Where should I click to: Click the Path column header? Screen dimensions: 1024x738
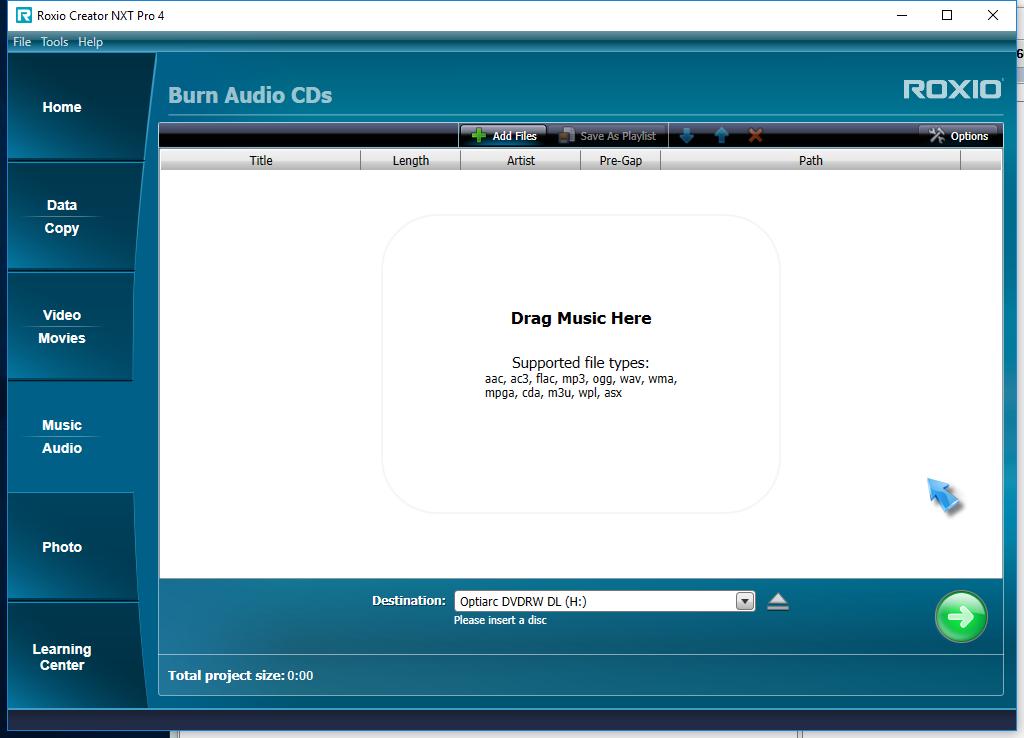click(x=810, y=160)
